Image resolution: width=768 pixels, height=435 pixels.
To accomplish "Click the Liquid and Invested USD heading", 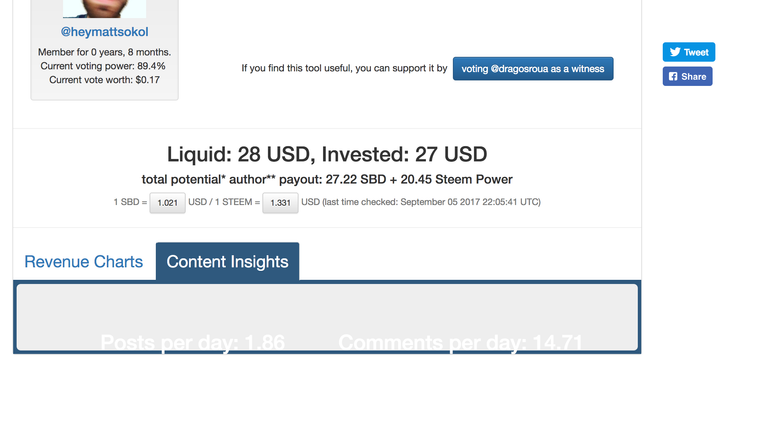I will tap(327, 154).
